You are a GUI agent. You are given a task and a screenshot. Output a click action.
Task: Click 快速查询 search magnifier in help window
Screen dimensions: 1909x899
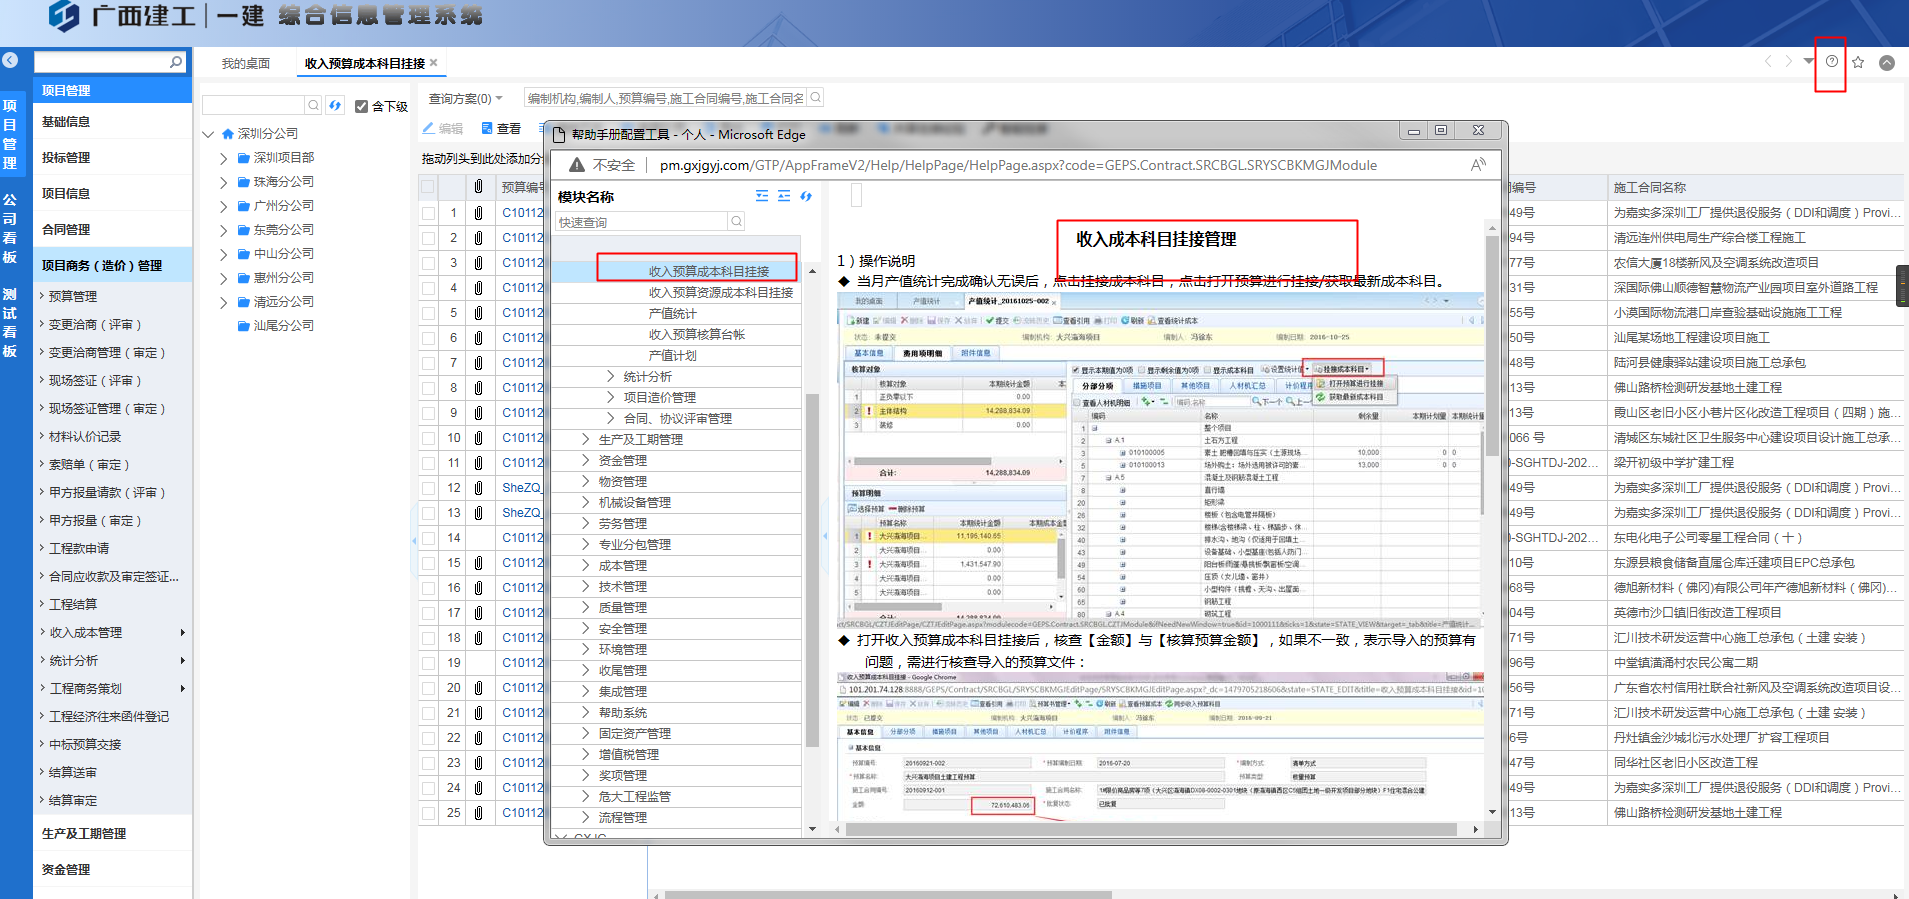pos(737,222)
